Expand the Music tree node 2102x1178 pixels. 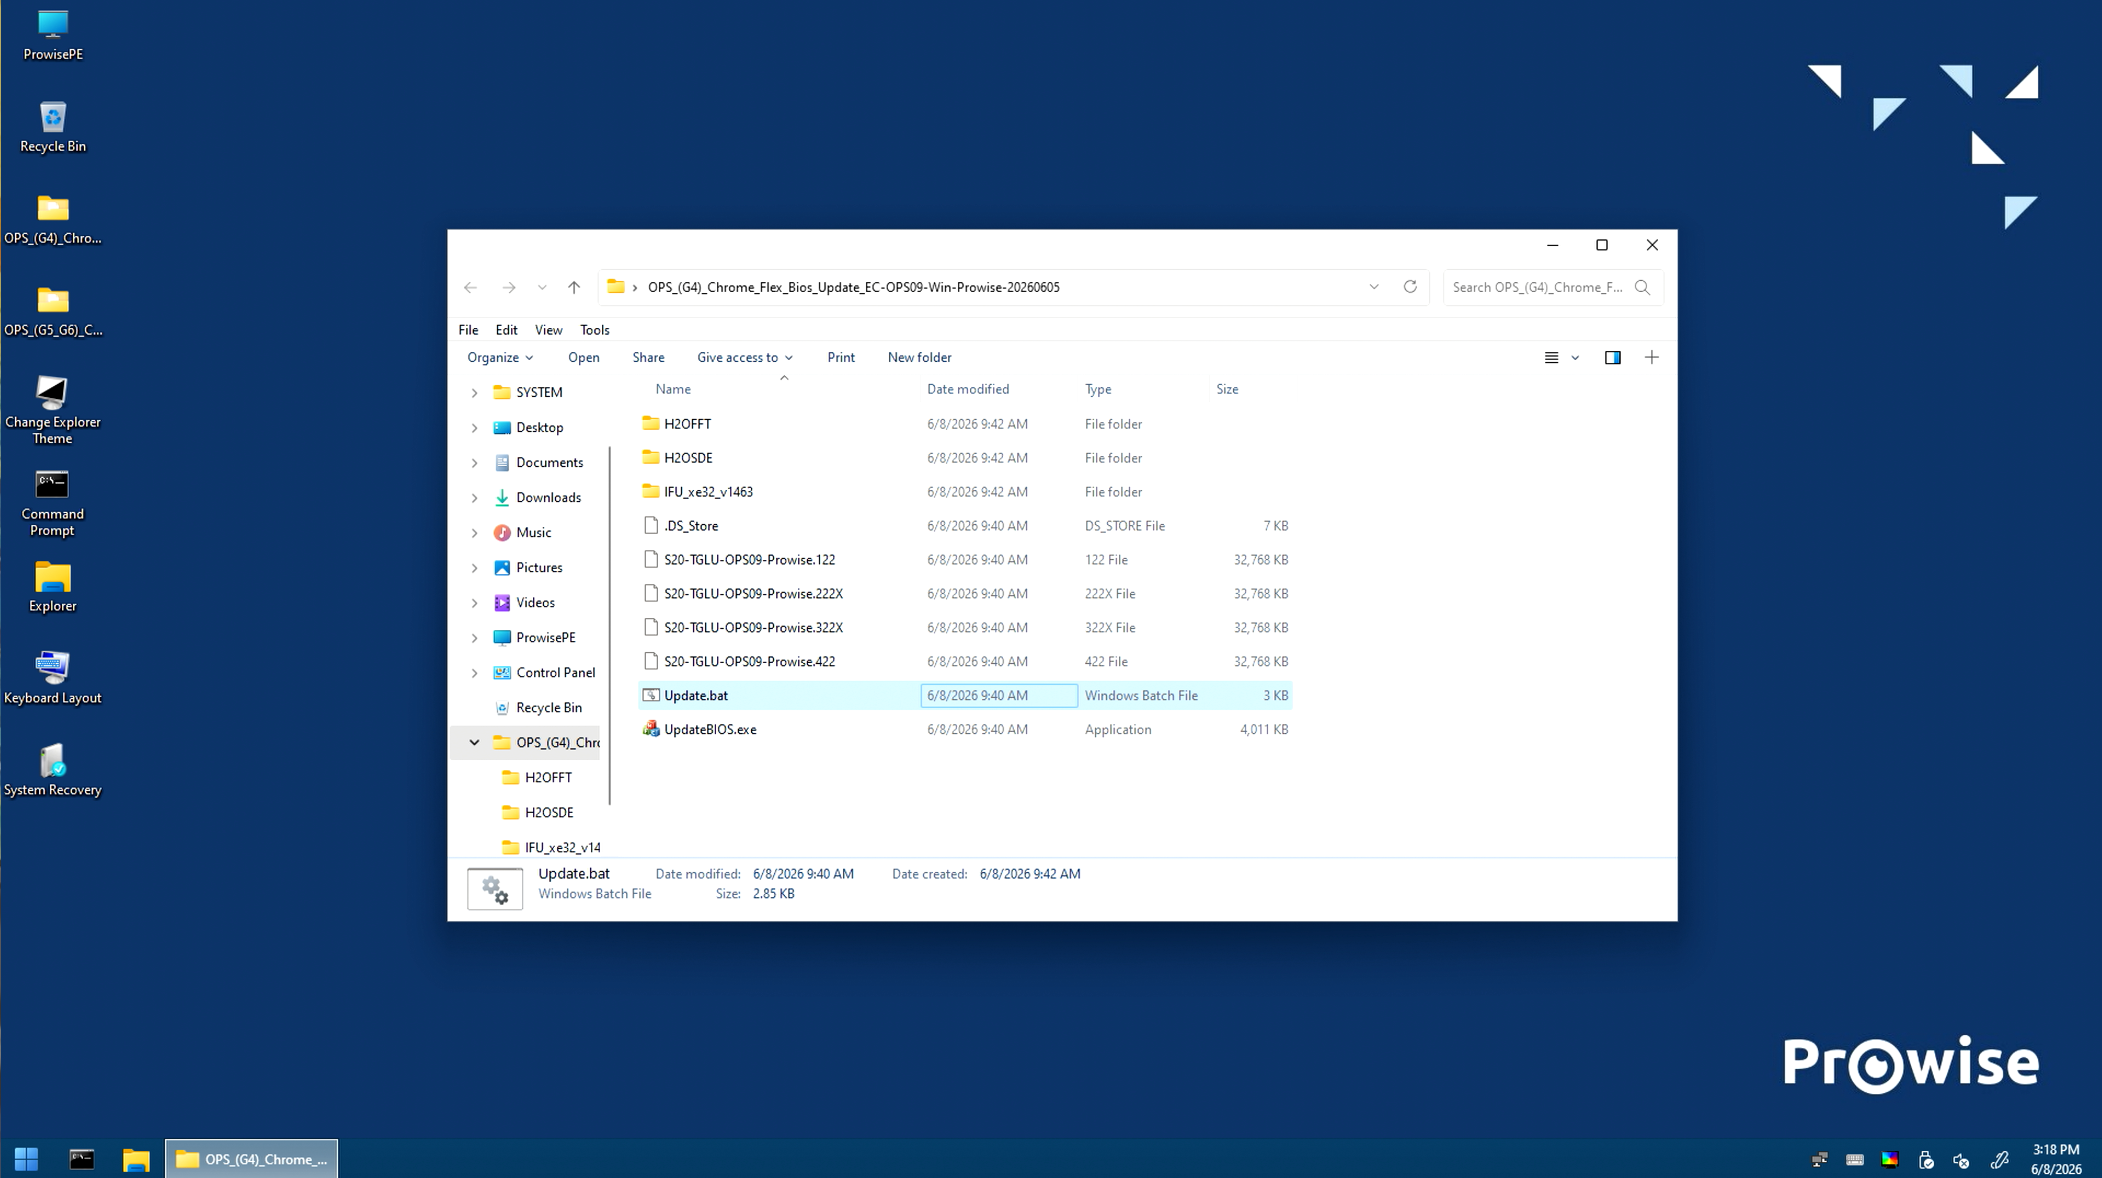click(474, 533)
